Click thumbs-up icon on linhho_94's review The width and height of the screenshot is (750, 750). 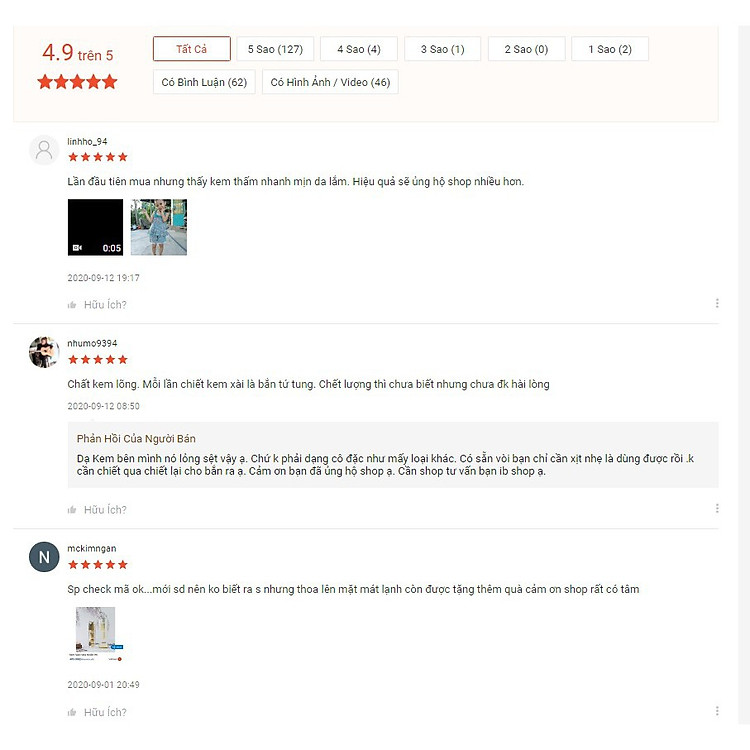pyautogui.click(x=72, y=305)
